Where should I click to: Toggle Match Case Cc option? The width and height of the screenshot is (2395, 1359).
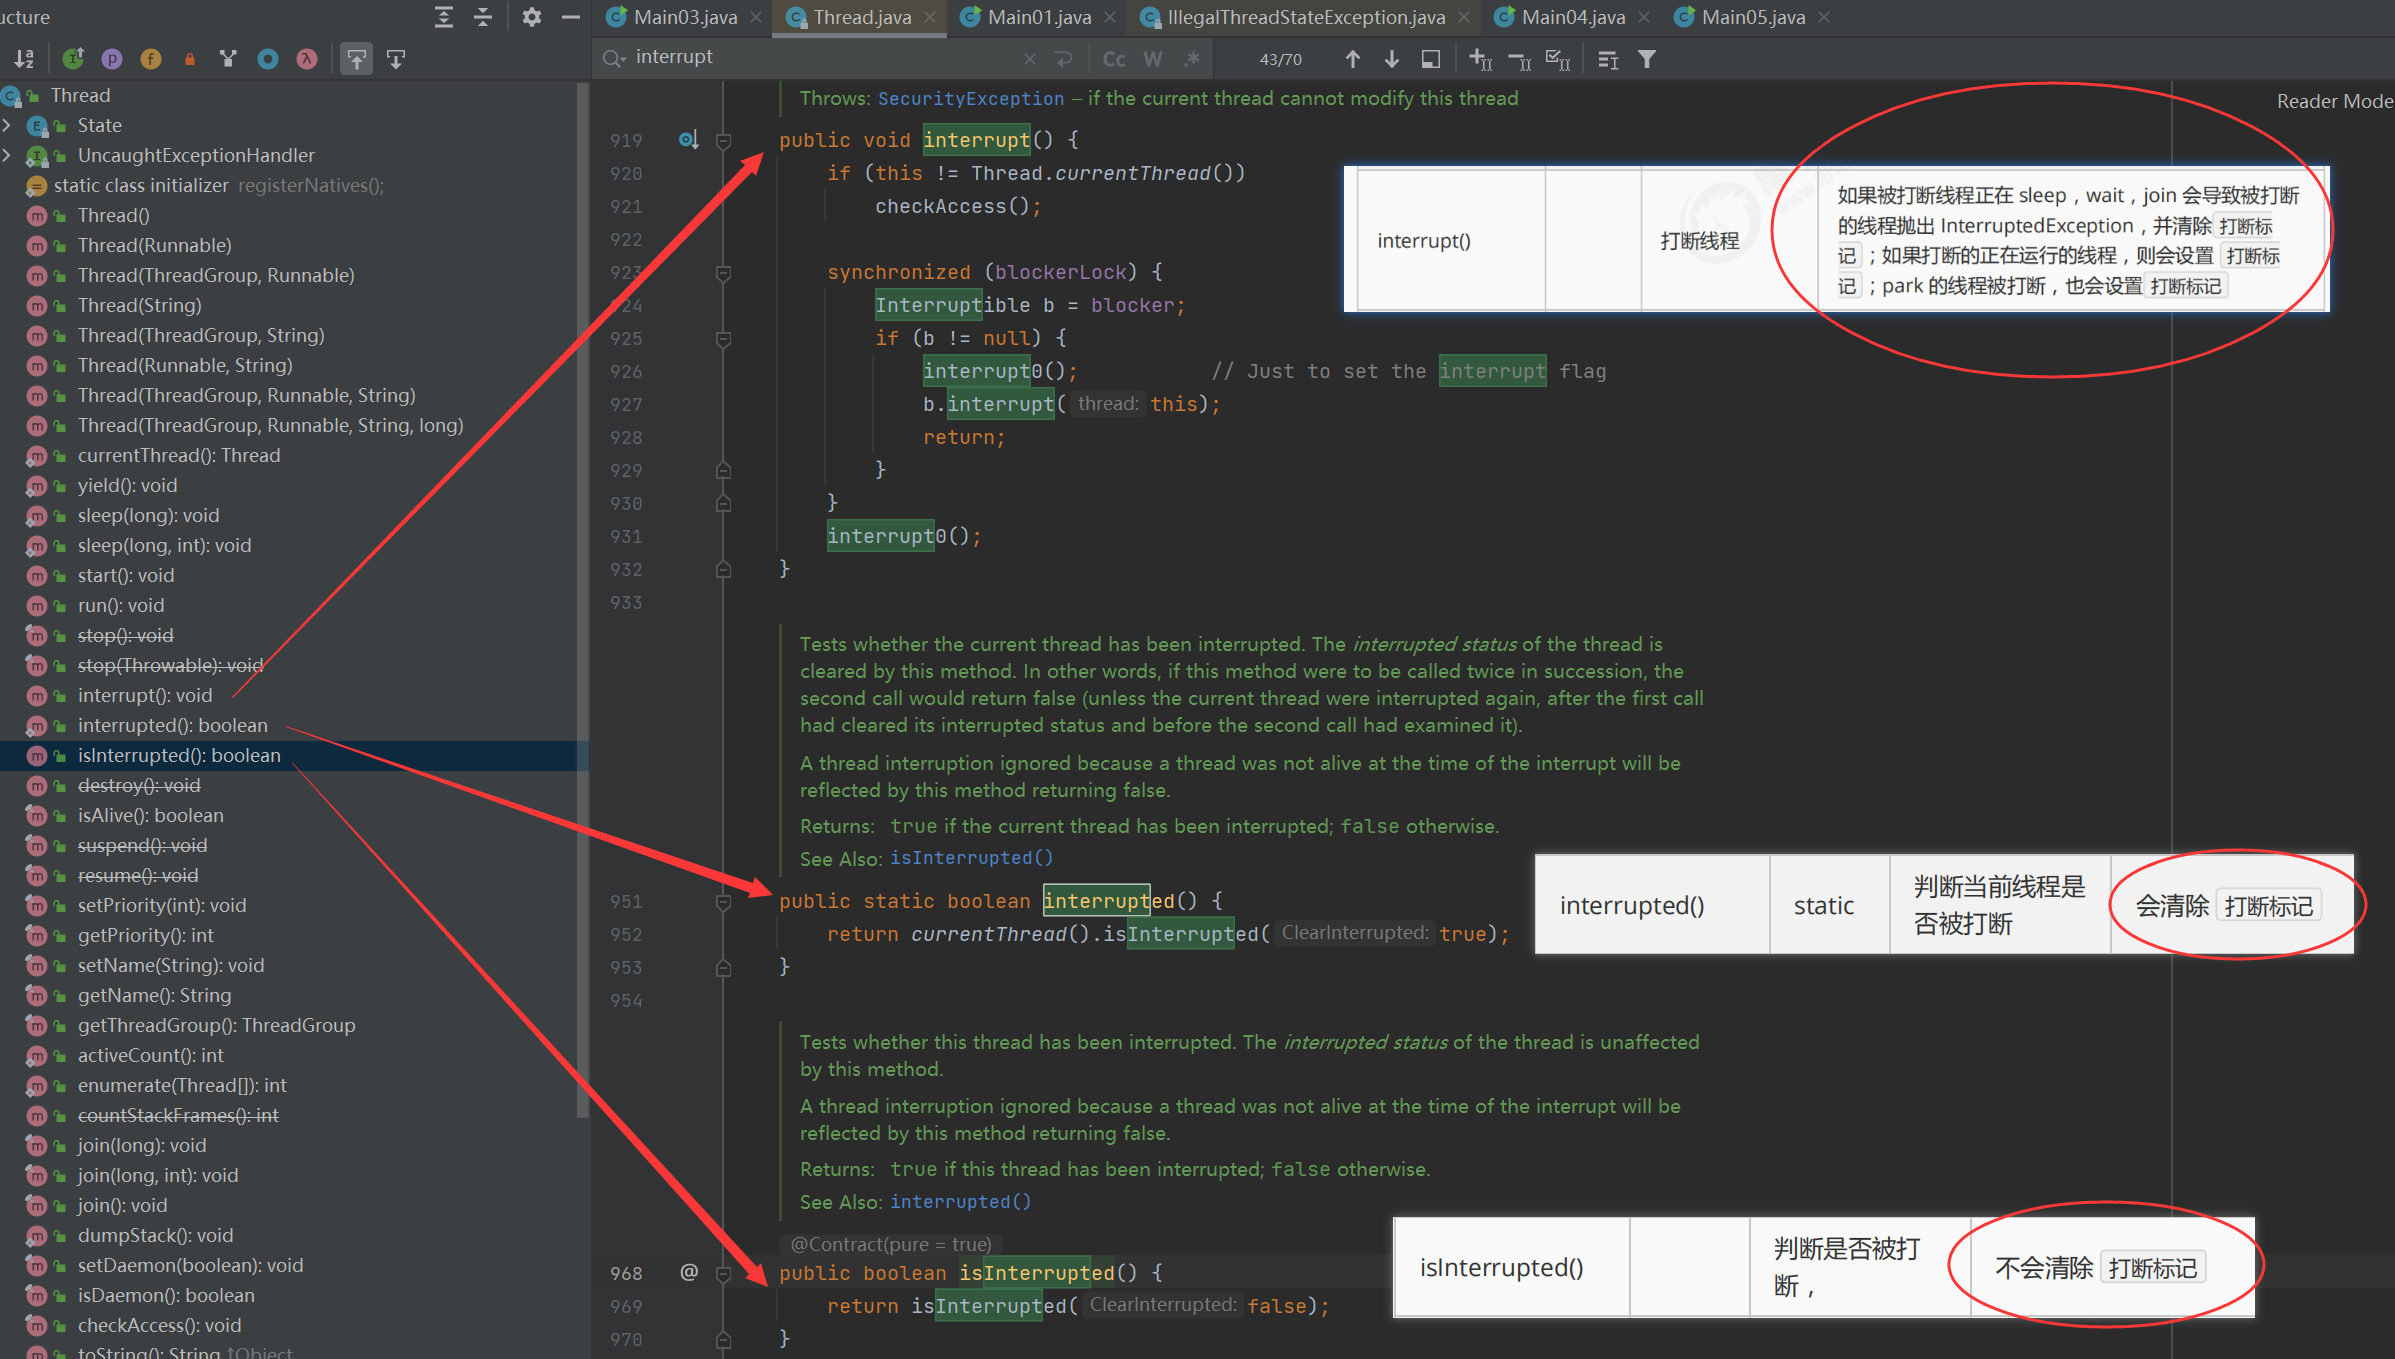pyautogui.click(x=1114, y=59)
